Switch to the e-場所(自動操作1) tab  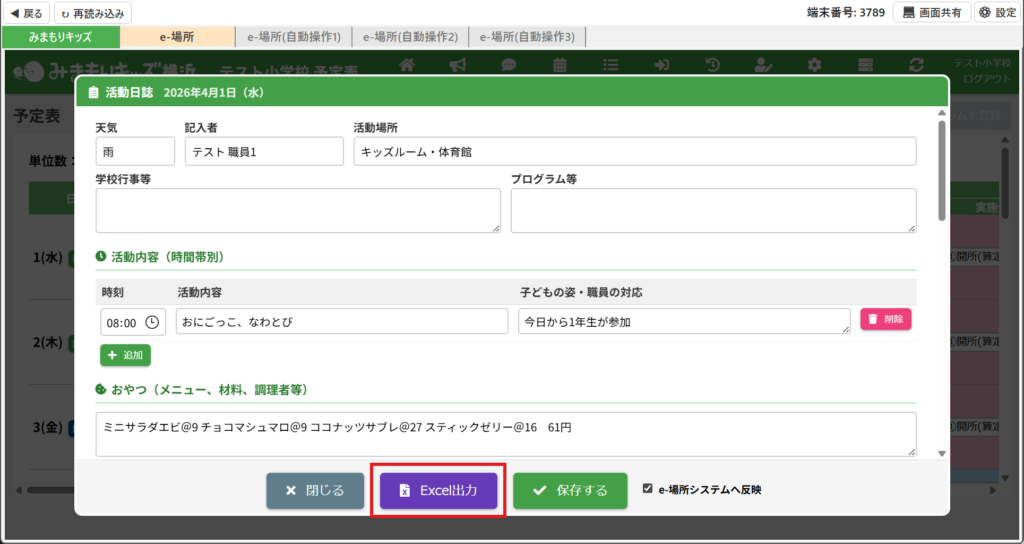(x=293, y=37)
